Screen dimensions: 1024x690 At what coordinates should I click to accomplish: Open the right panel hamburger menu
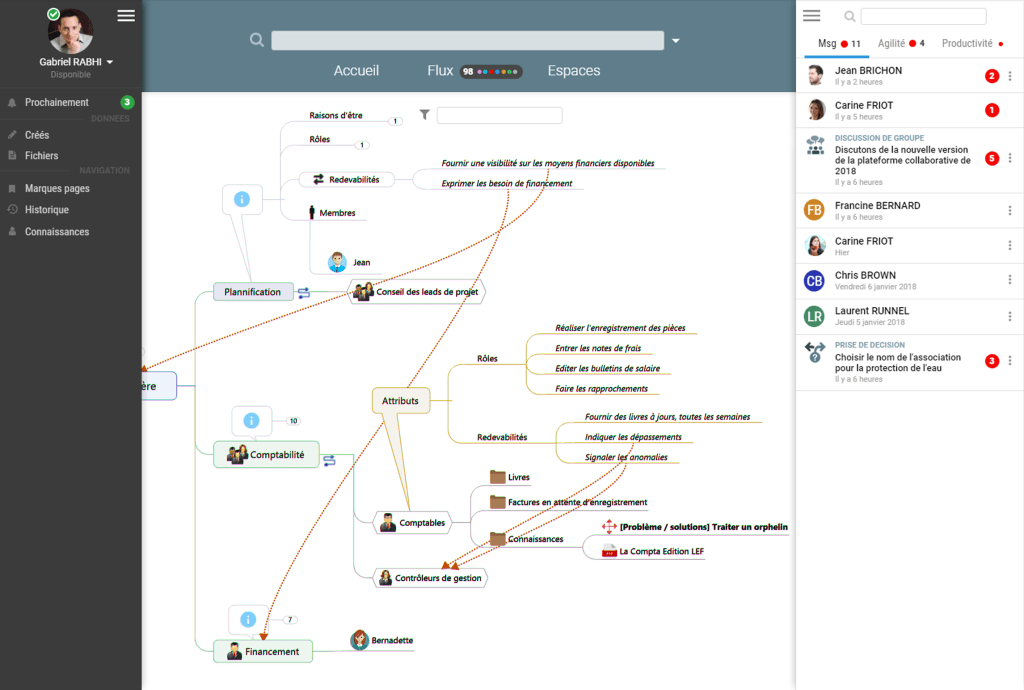(812, 16)
